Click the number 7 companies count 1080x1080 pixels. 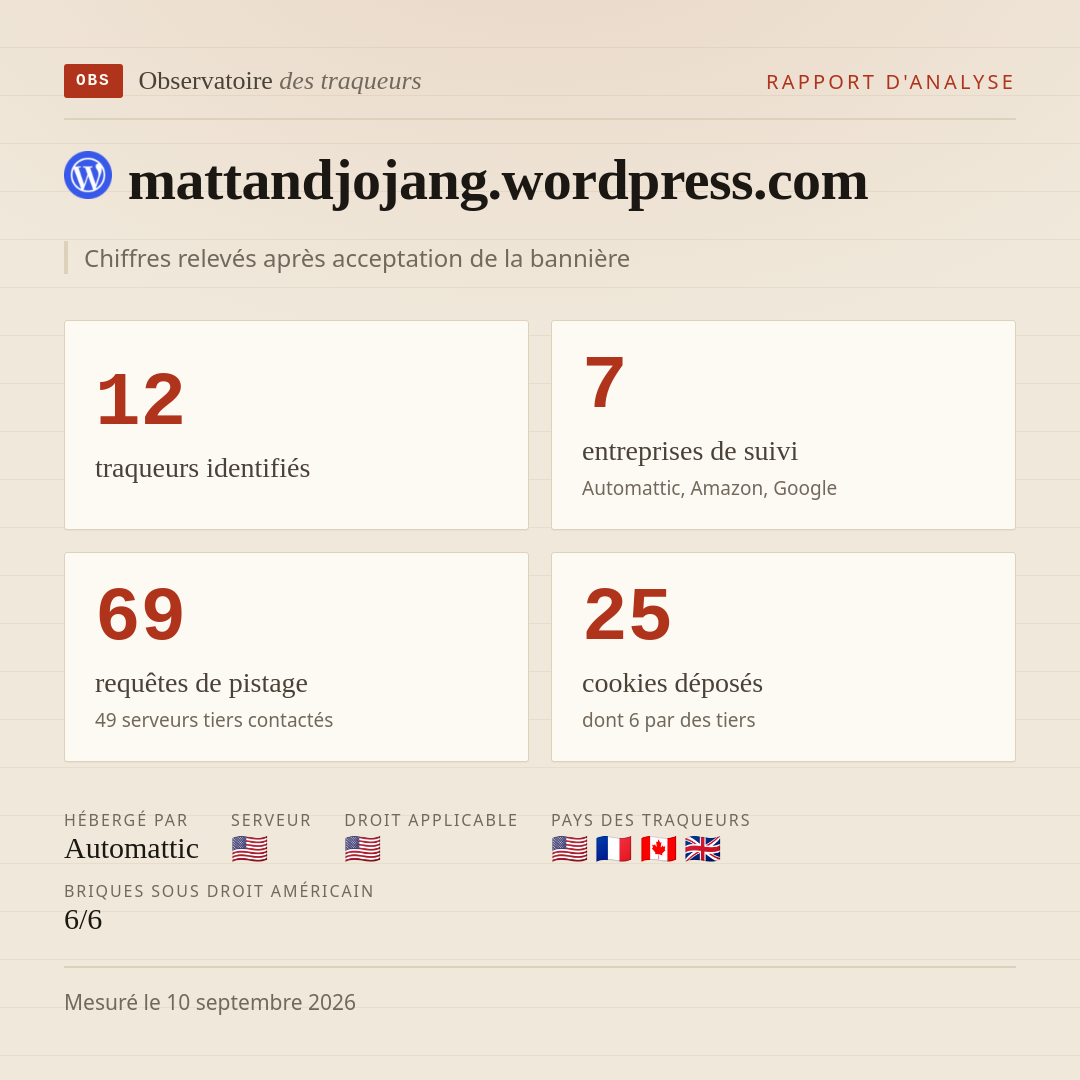(x=604, y=383)
